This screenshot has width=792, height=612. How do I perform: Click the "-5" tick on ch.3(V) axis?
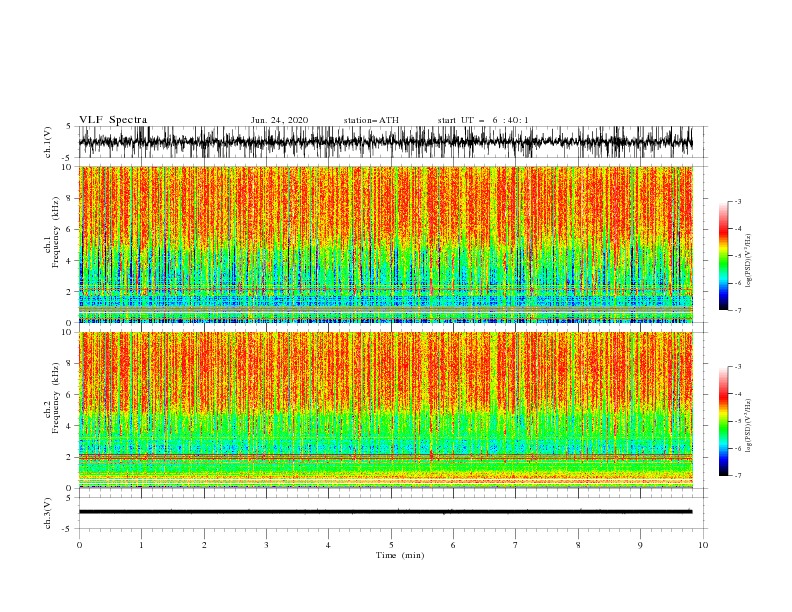pyautogui.click(x=68, y=529)
